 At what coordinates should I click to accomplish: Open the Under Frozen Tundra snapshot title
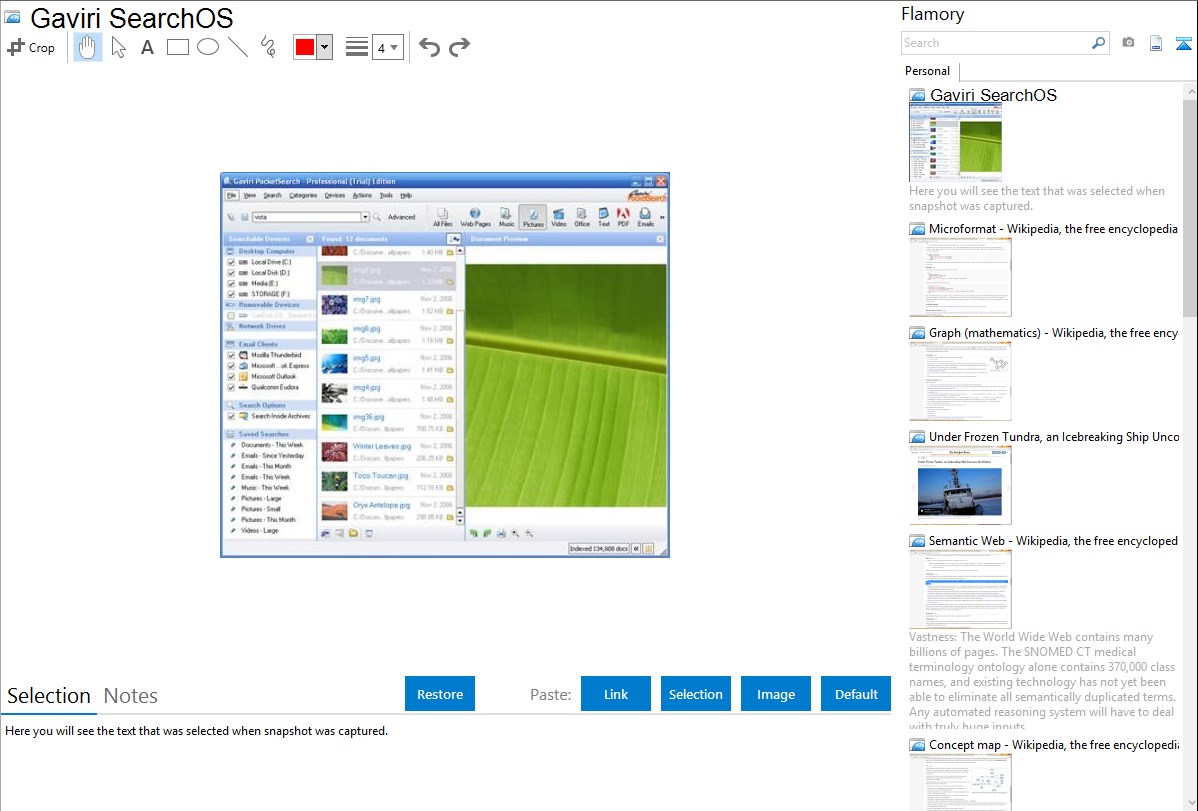1054,437
